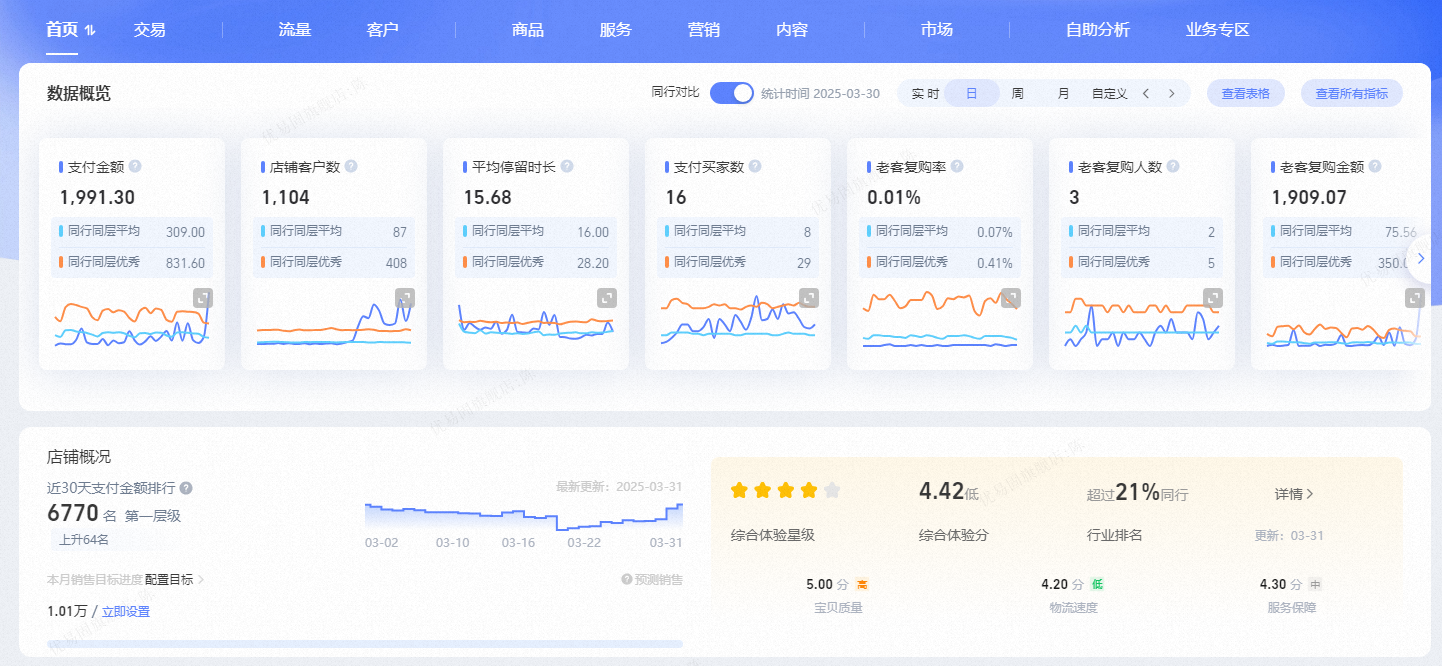This screenshot has width=1442, height=666.
Task: Click the 查看表格 button
Action: click(x=1245, y=93)
